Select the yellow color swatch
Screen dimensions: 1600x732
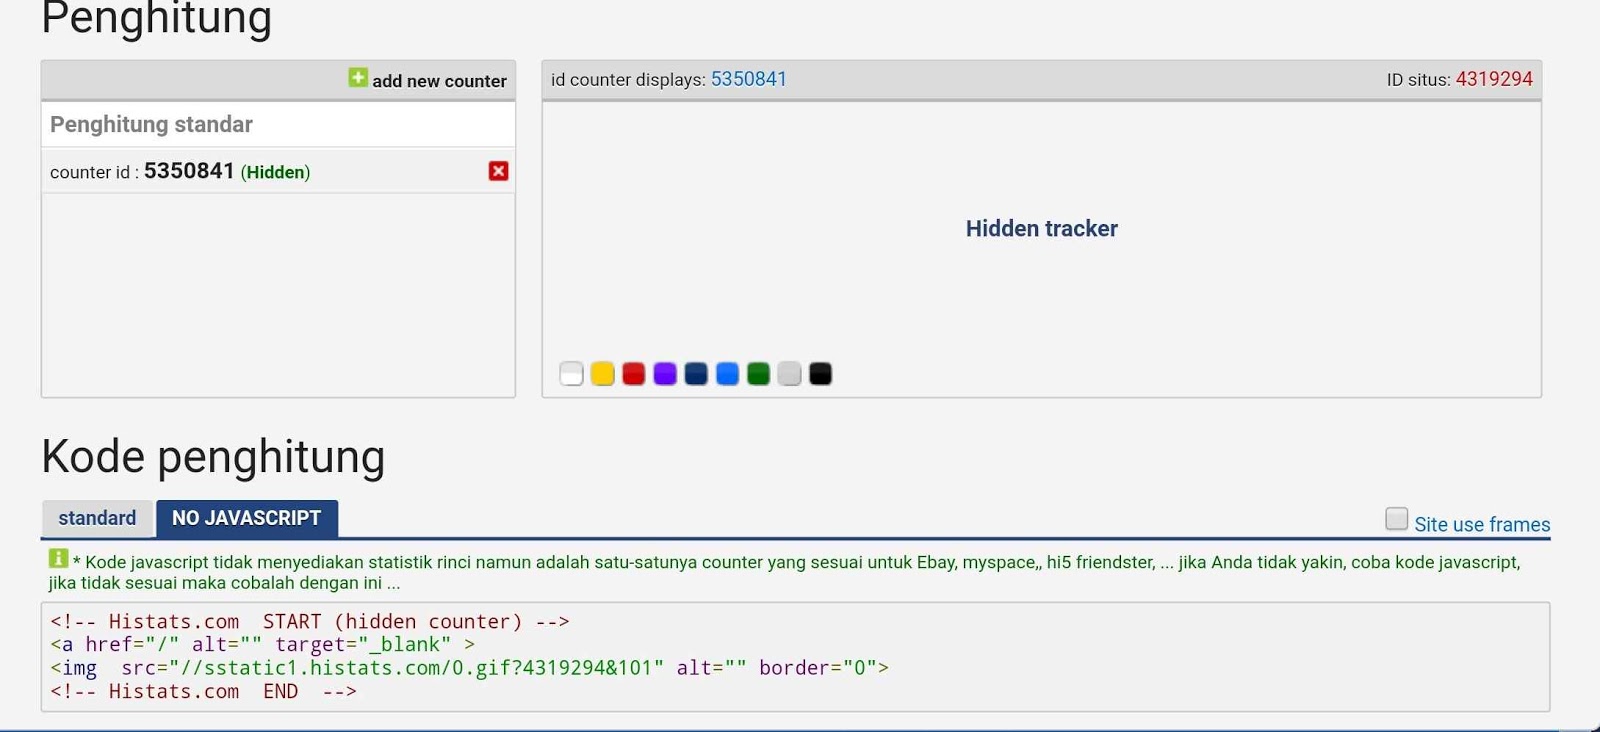(602, 374)
